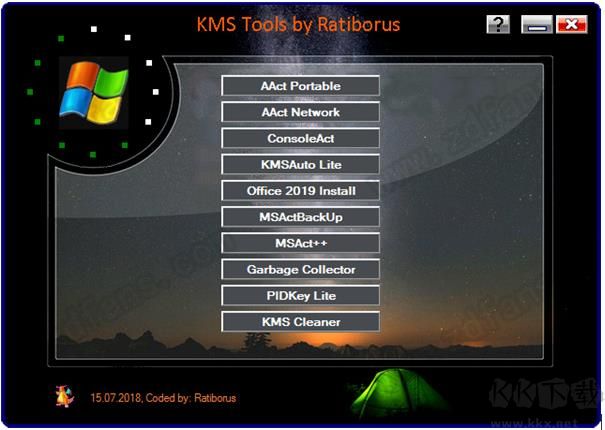605x430 pixels.
Task: Open Garbage Collector tool
Action: pos(300,269)
